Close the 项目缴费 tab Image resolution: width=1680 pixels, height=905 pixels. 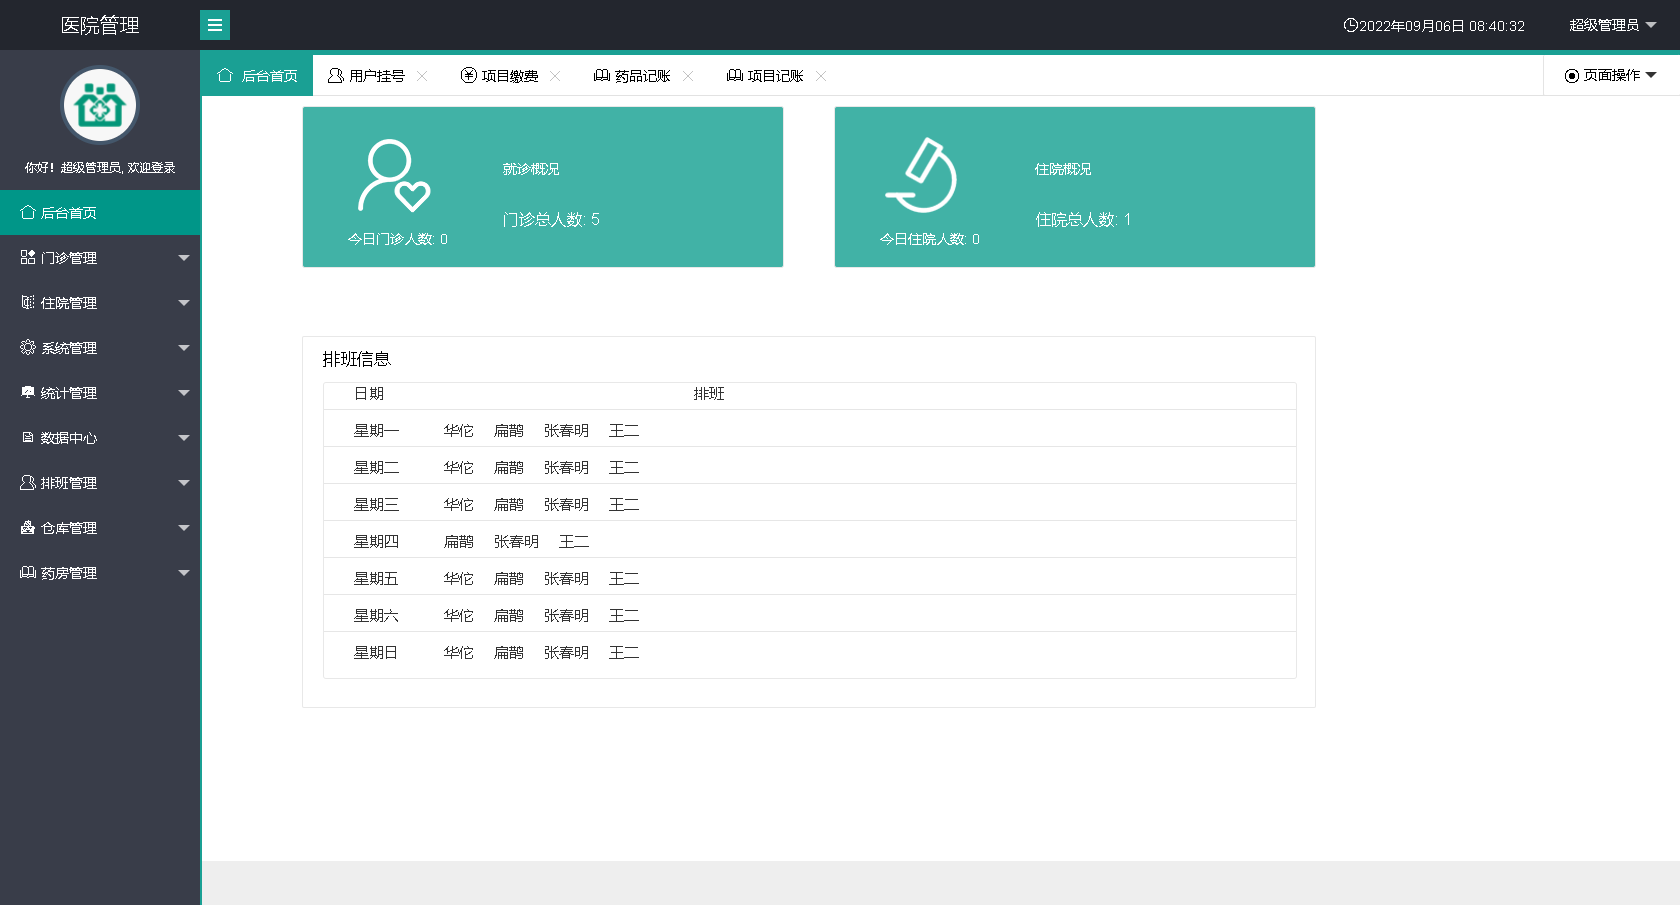point(555,75)
